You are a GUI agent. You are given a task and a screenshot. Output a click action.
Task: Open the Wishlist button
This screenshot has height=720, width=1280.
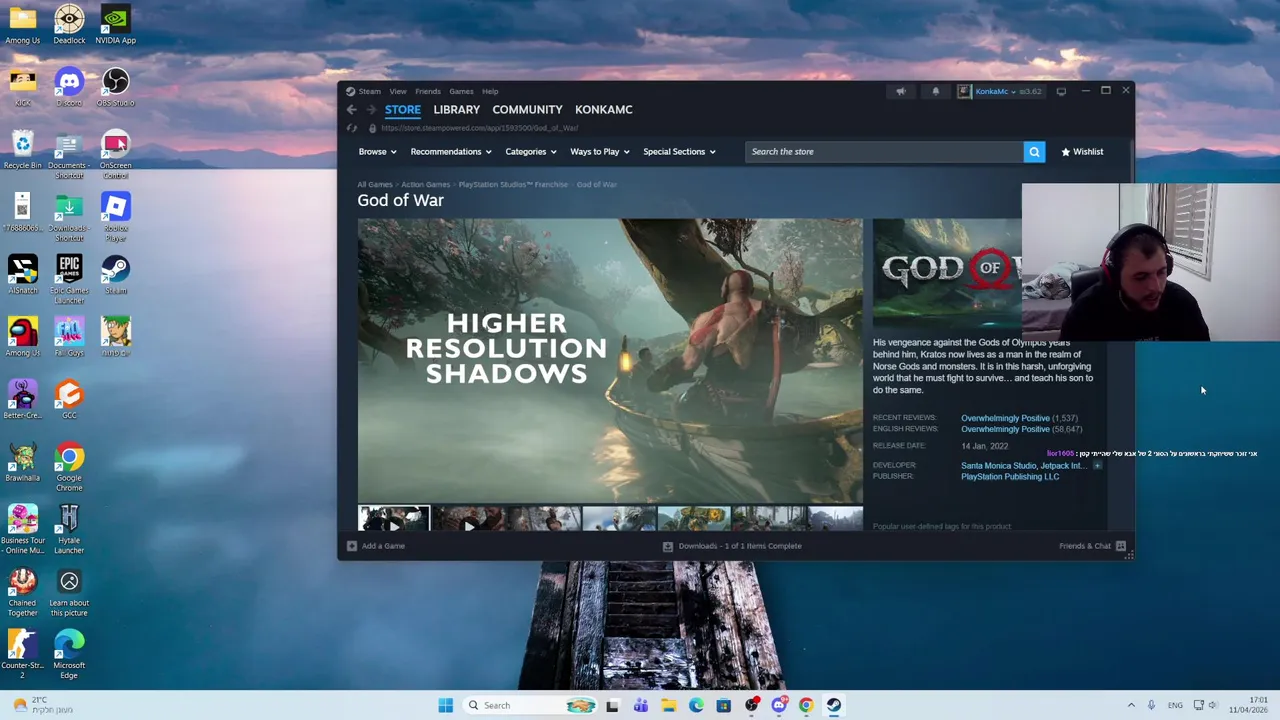tap(1082, 152)
